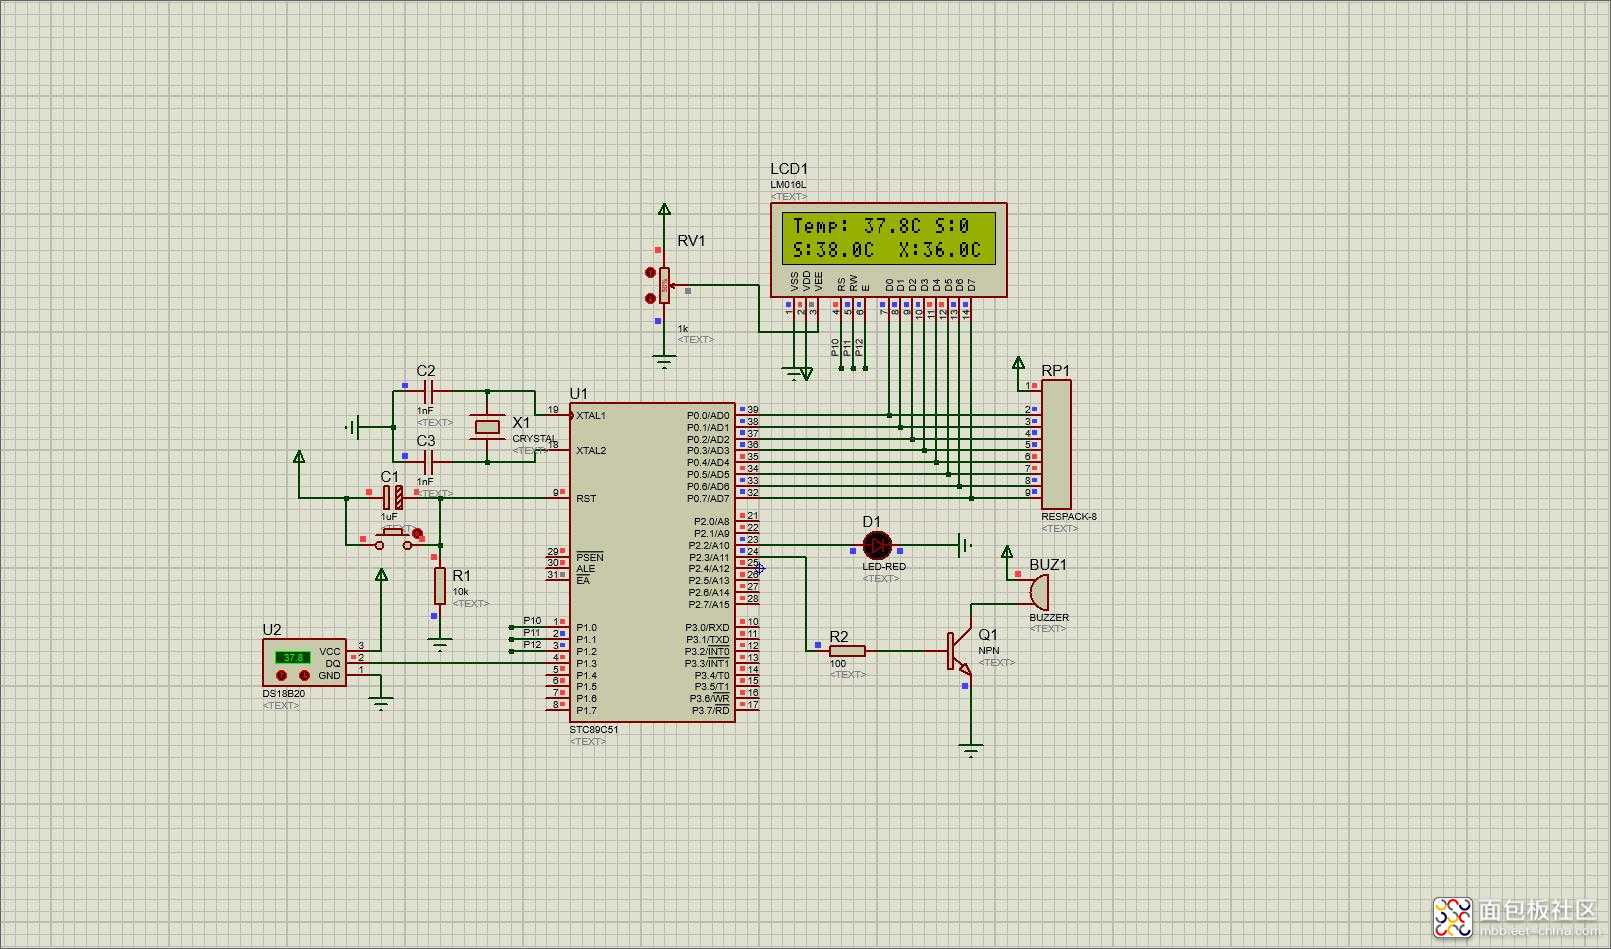Click the DS18B20 green 37.8 readout
The width and height of the screenshot is (1611, 949).
click(x=293, y=657)
